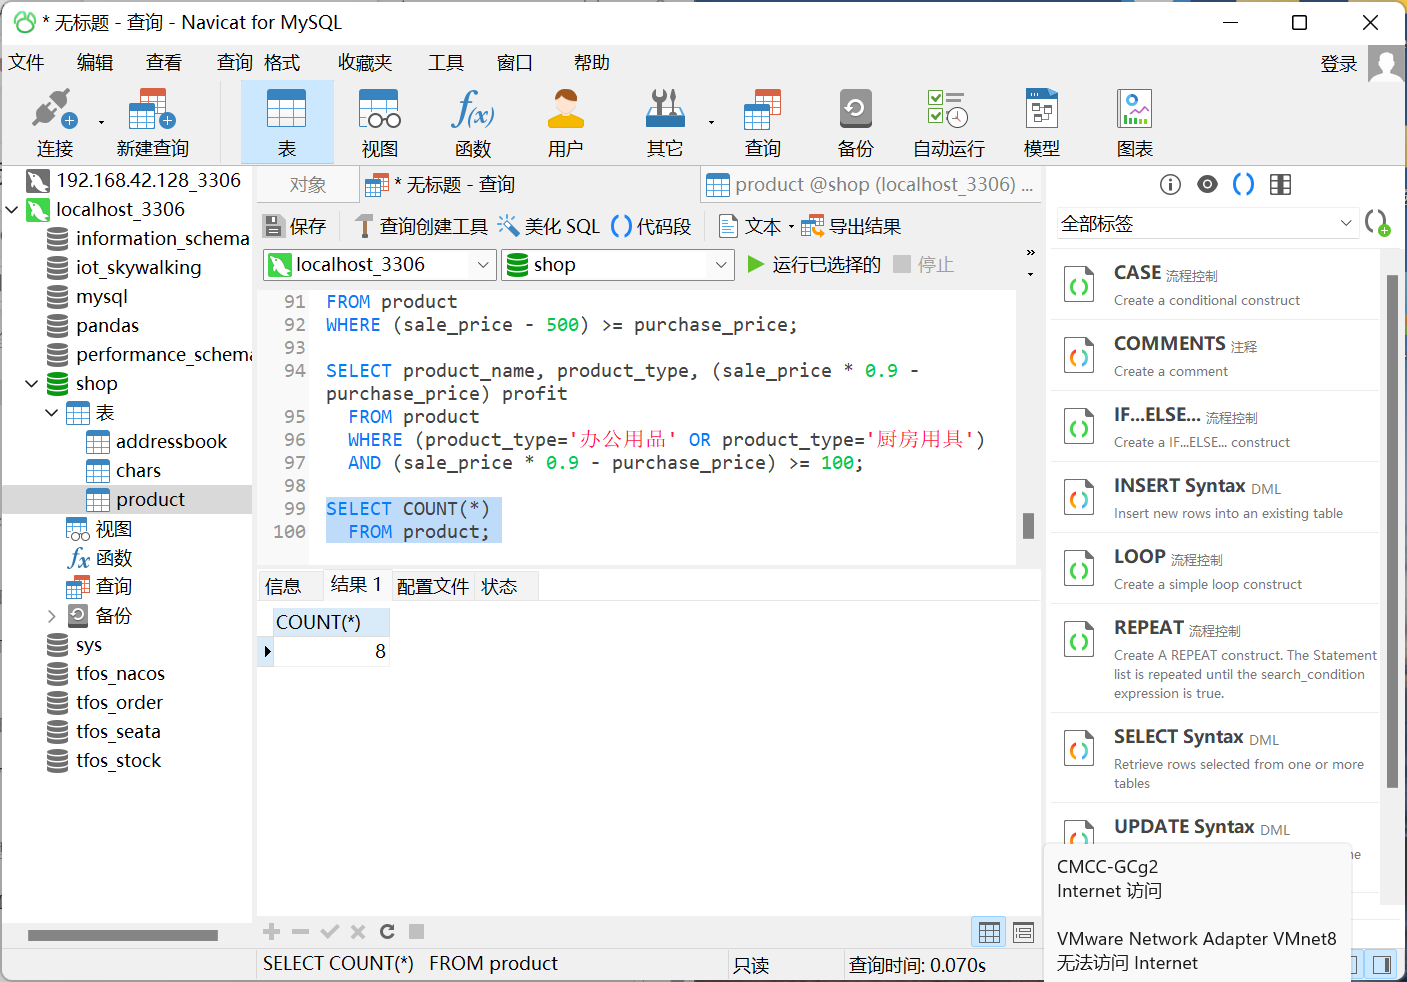The height and width of the screenshot is (982, 1407).
Task: Click 导出结果 (Export Result)
Action: (852, 227)
